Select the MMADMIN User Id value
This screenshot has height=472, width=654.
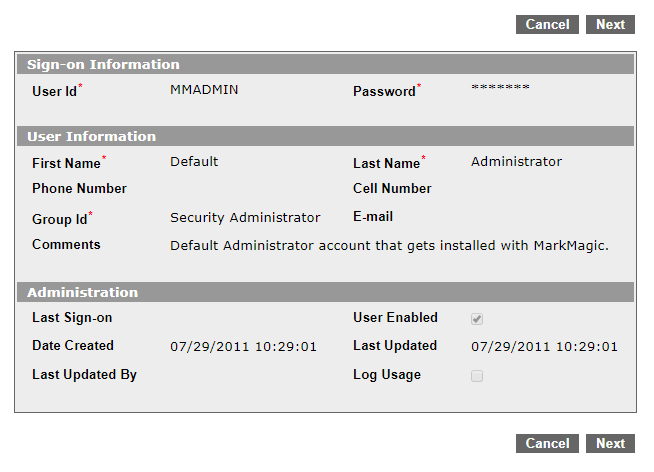204,90
